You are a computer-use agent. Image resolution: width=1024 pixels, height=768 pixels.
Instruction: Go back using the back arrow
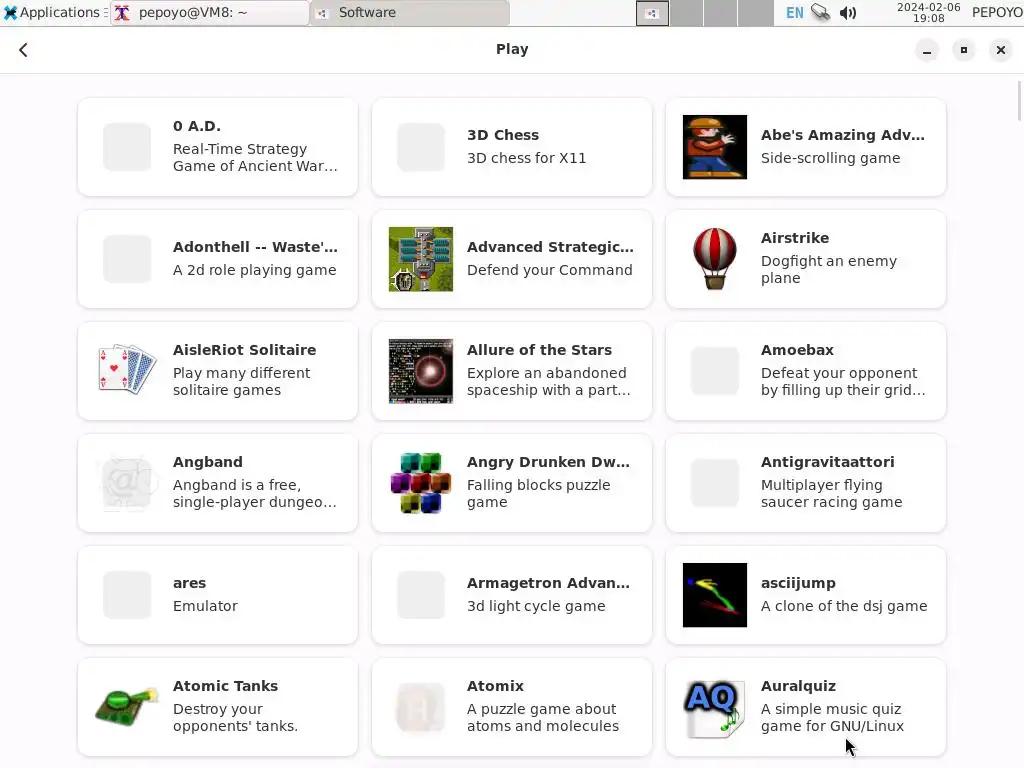tap(24, 50)
